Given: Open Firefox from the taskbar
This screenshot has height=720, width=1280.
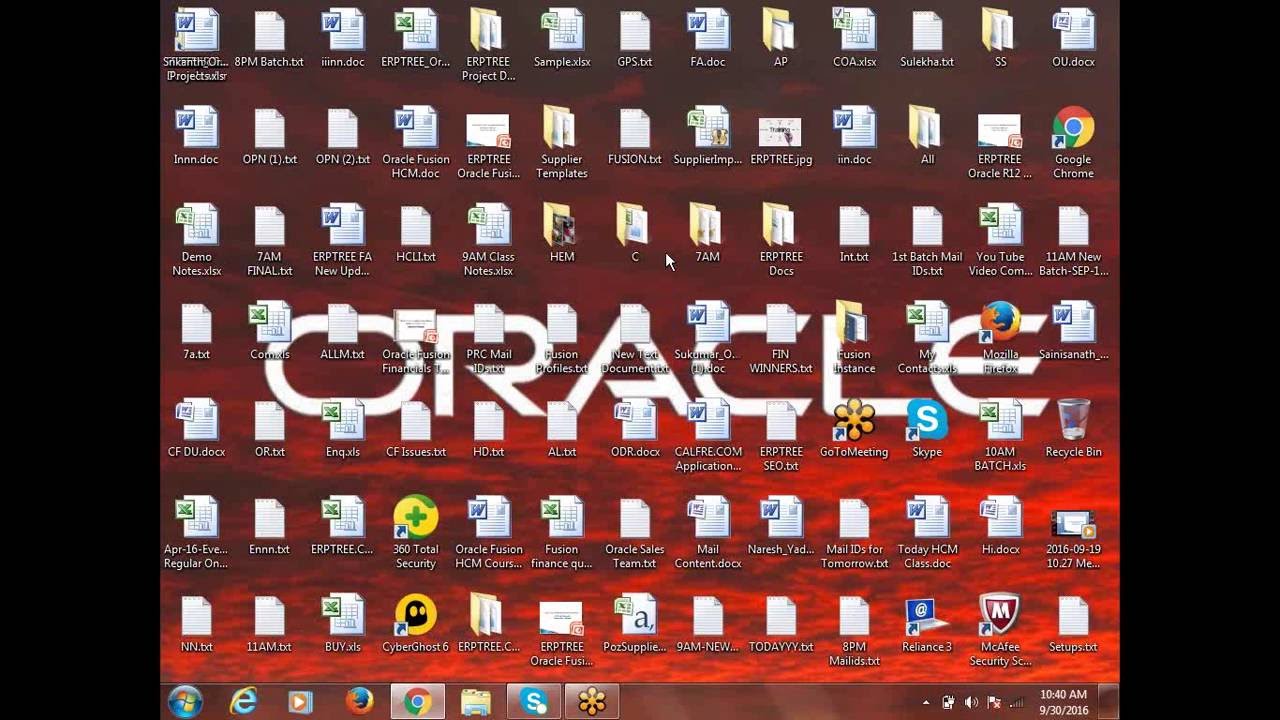Looking at the screenshot, I should point(359,702).
